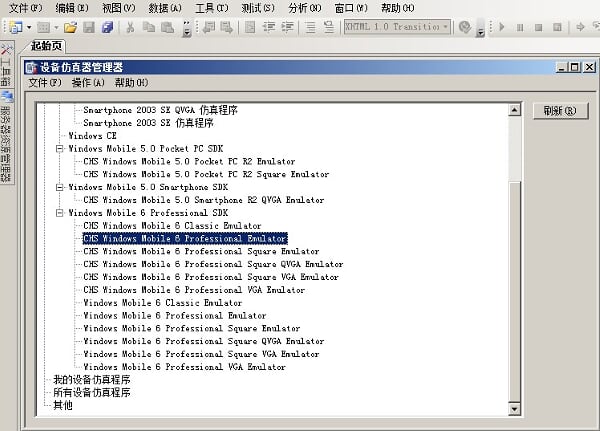Click the New Project toolbar icon
Viewport: 600px width, 431px height.
(x=15, y=27)
